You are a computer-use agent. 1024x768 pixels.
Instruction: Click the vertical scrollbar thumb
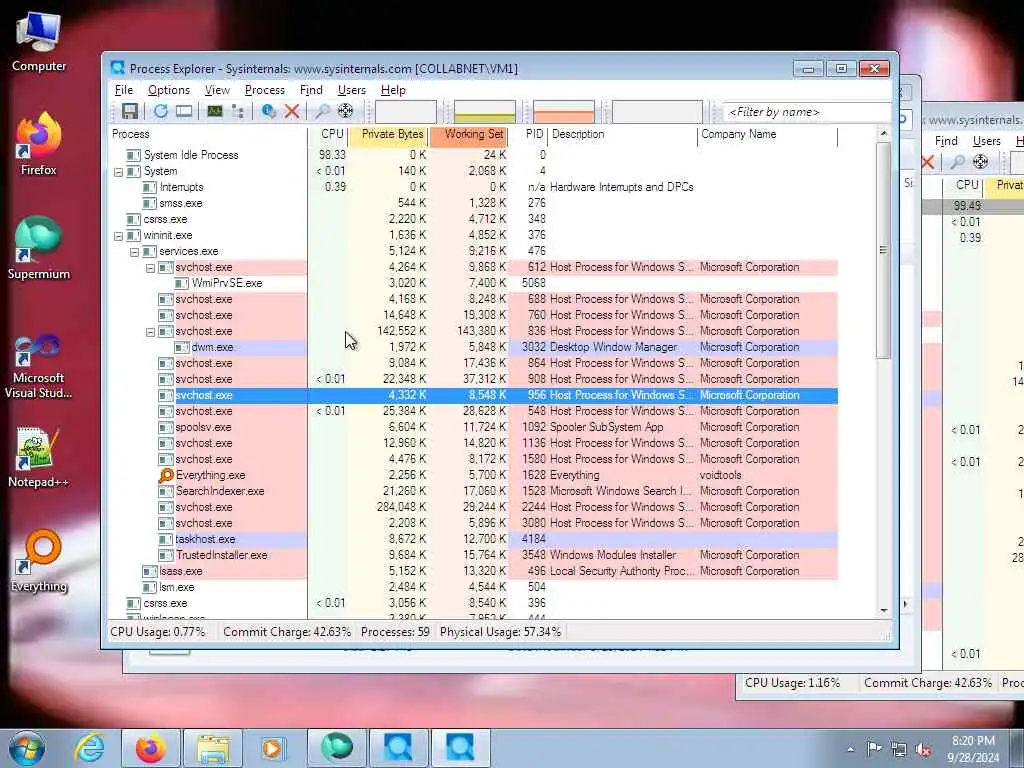pyautogui.click(x=884, y=250)
